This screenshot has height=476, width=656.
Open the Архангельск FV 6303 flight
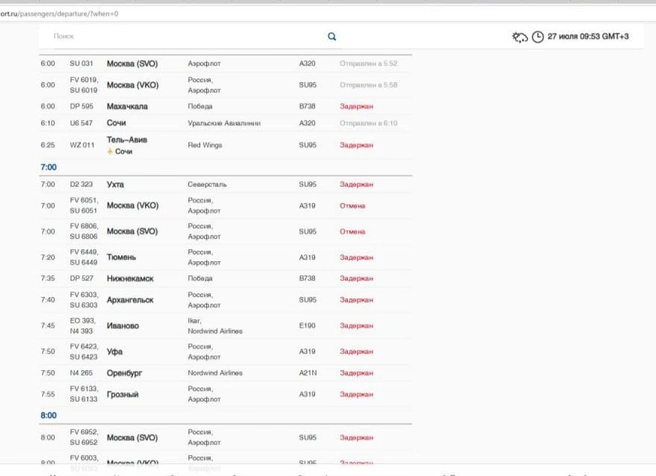(226, 300)
